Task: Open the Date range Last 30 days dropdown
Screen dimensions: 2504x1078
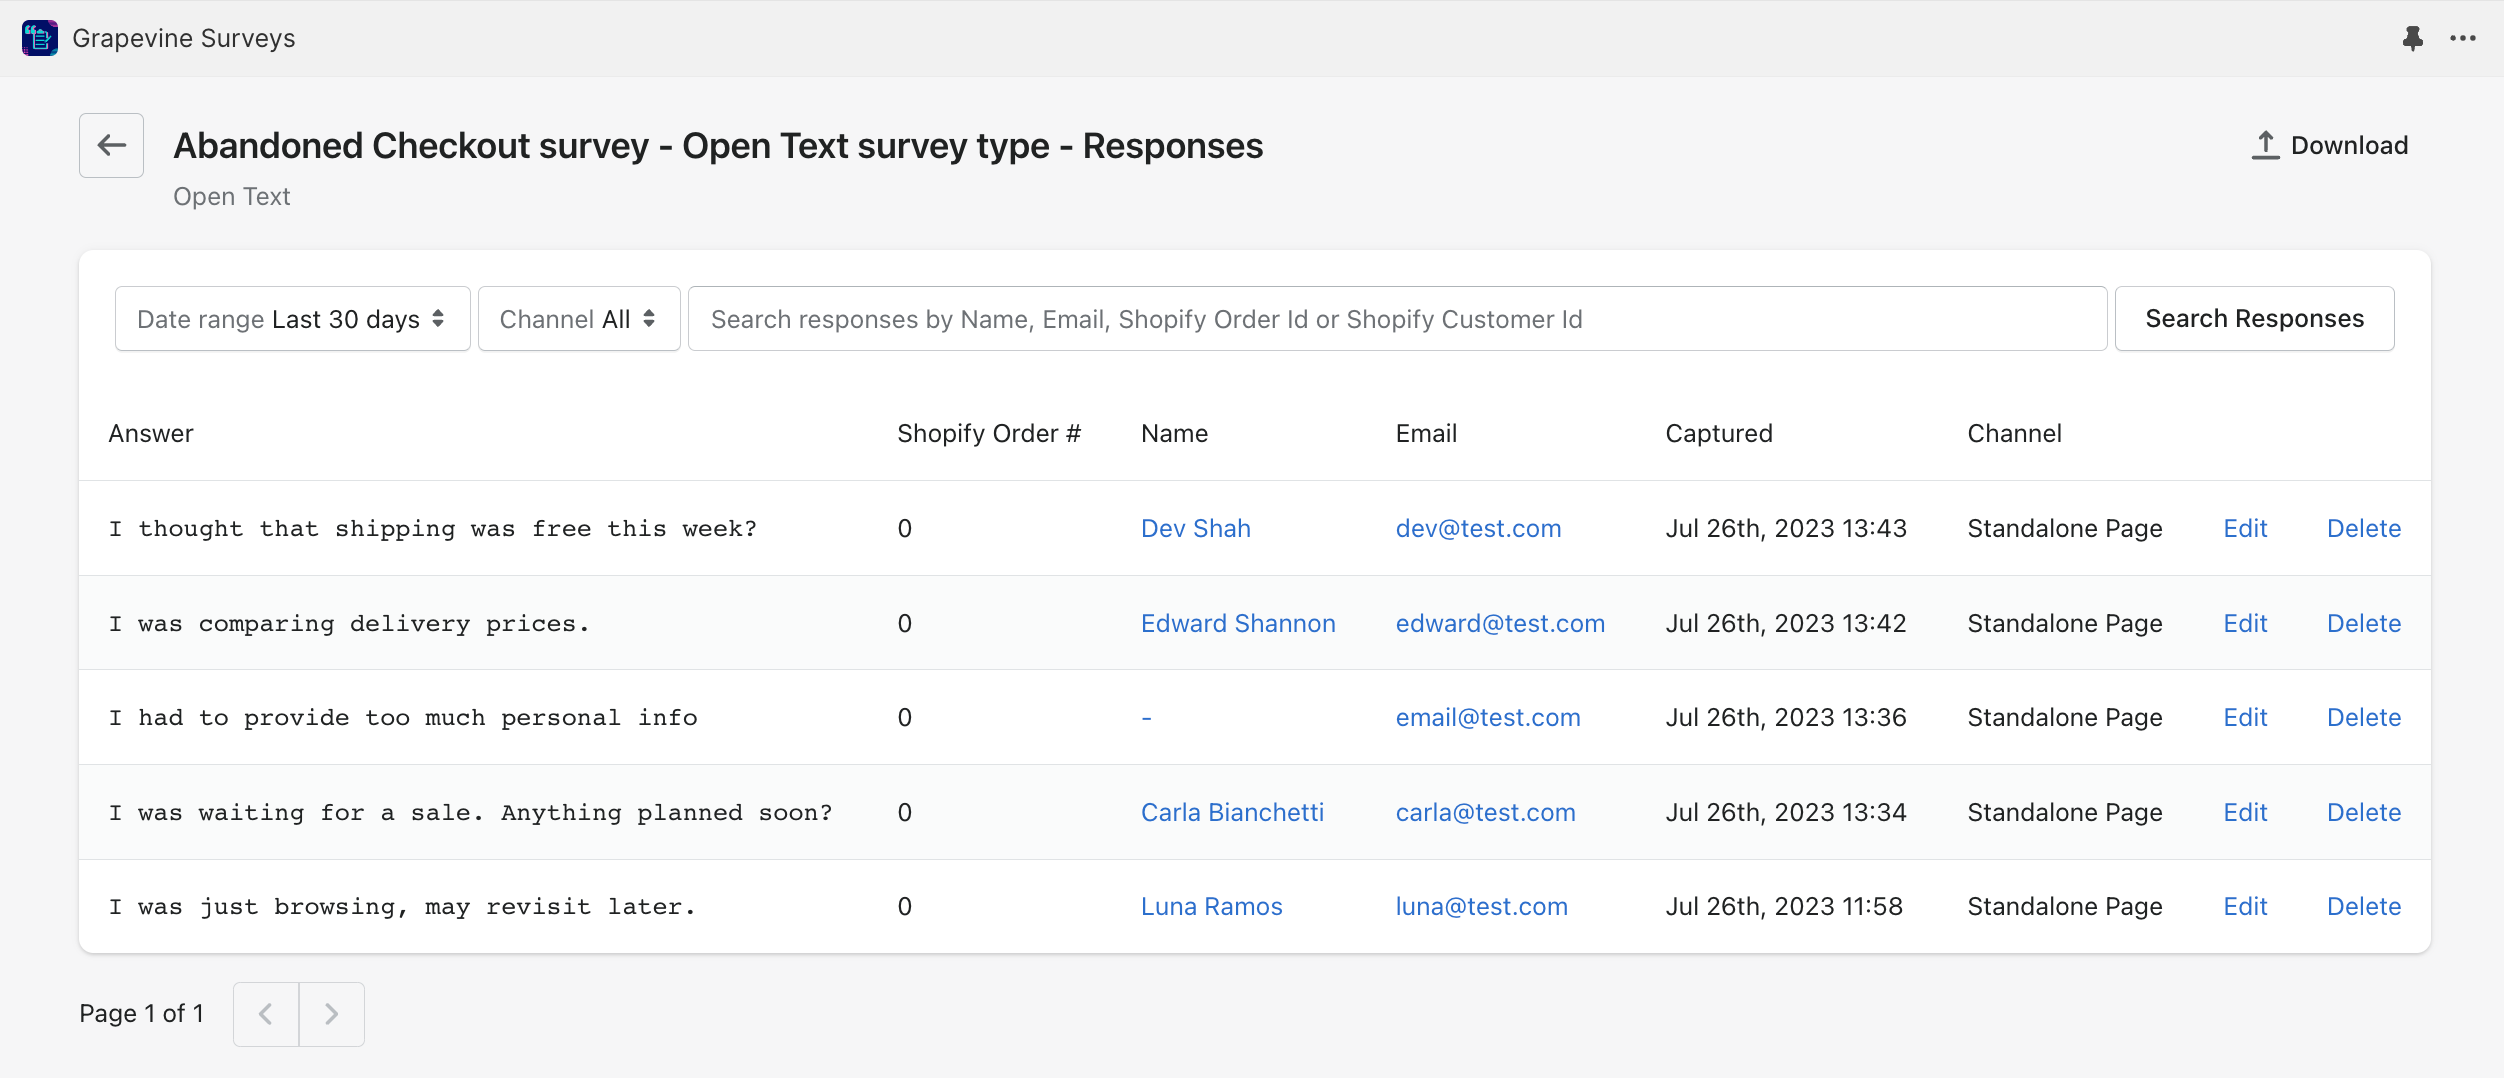Action: tap(292, 319)
